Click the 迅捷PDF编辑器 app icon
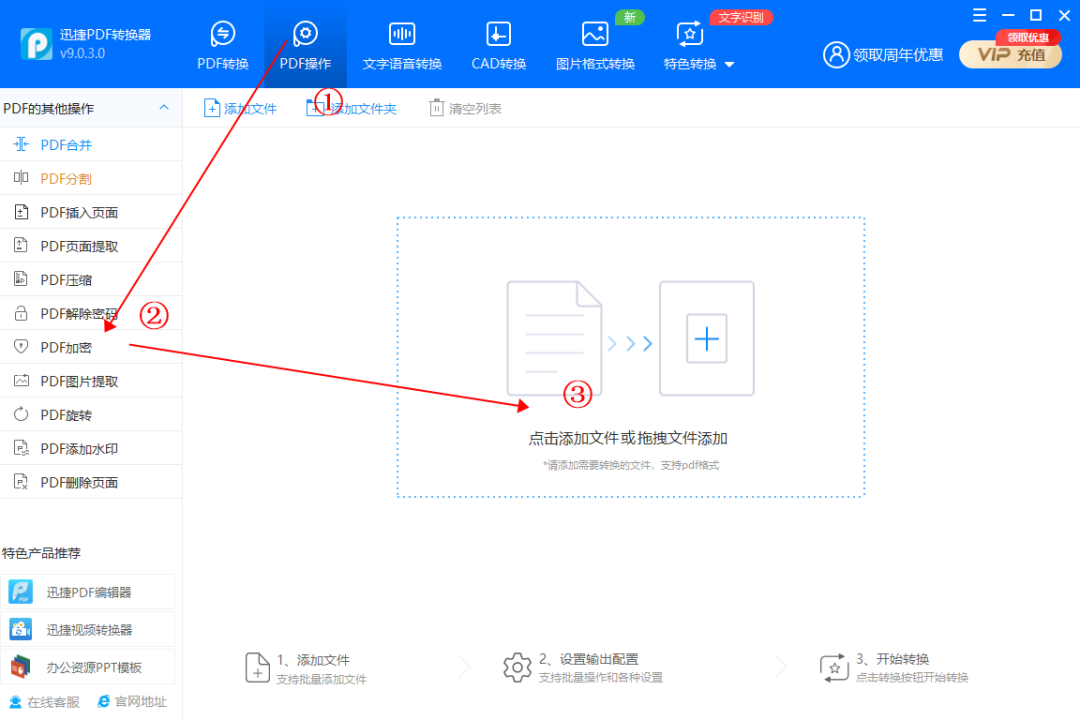The image size is (1080, 720). pyautogui.click(x=21, y=592)
